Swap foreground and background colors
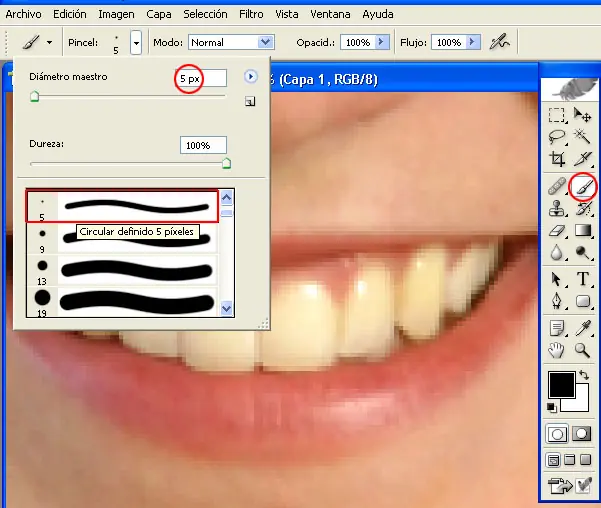Screen dimensions: 601x508 [x=583, y=375]
